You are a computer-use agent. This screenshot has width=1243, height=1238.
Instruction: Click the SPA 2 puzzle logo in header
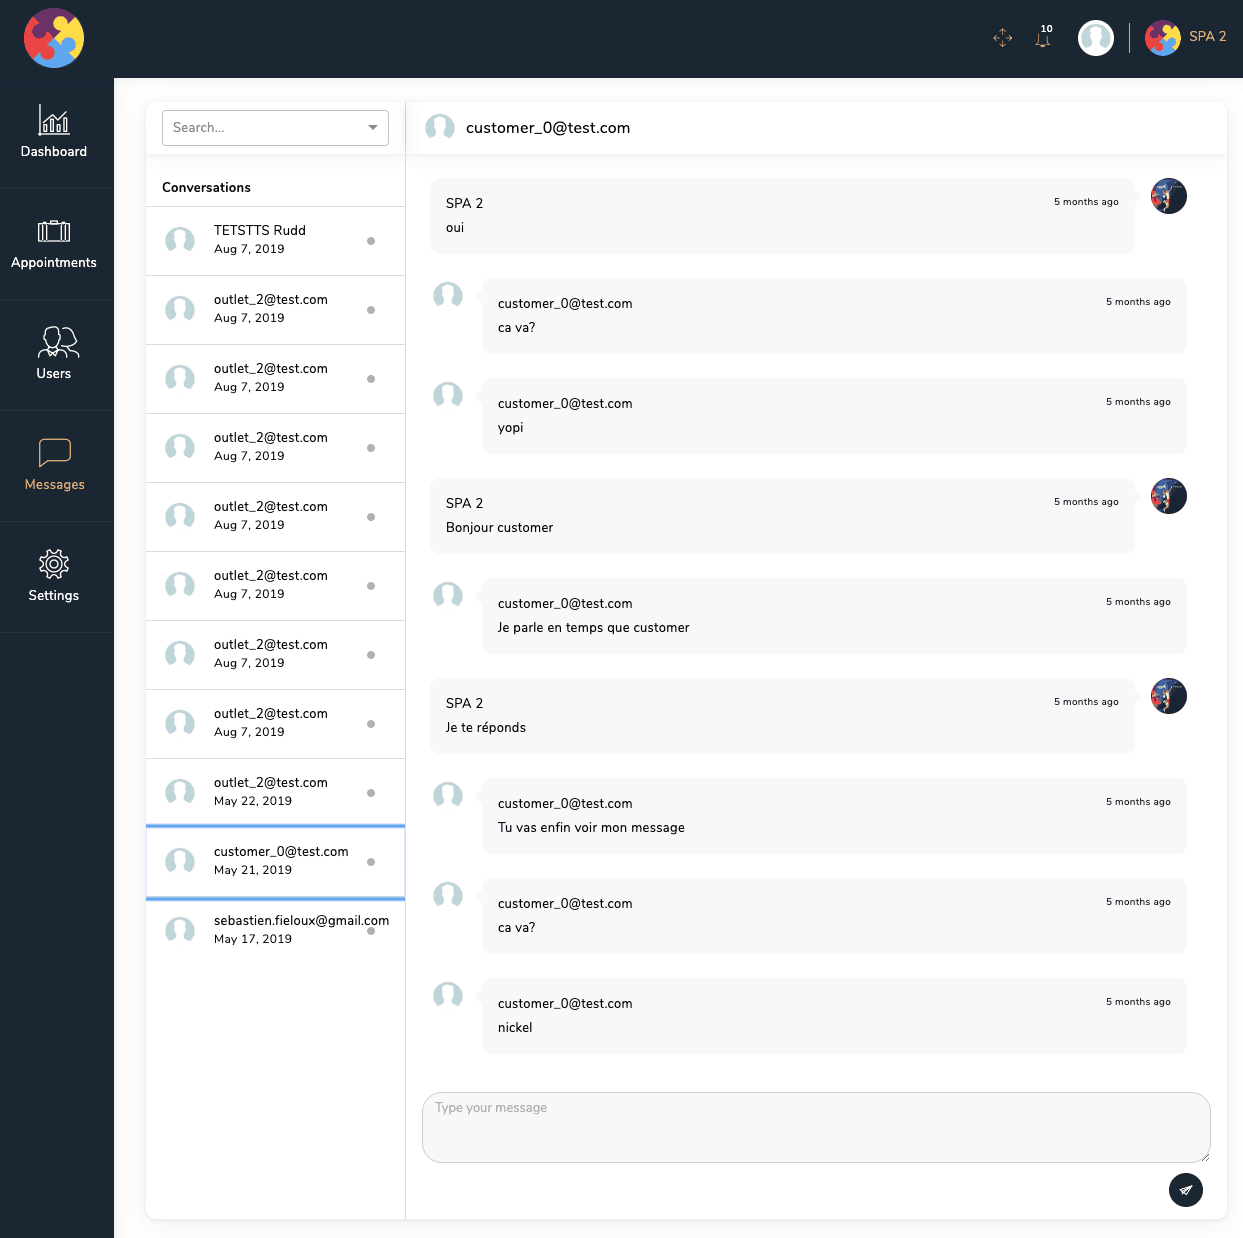1163,38
